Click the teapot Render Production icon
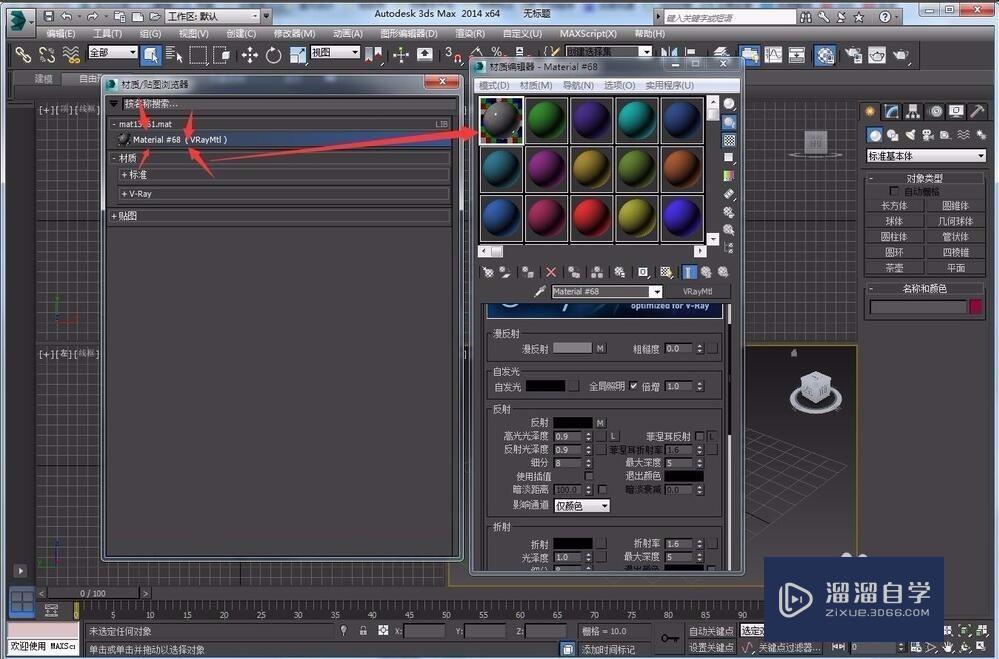999x659 pixels. pos(901,55)
